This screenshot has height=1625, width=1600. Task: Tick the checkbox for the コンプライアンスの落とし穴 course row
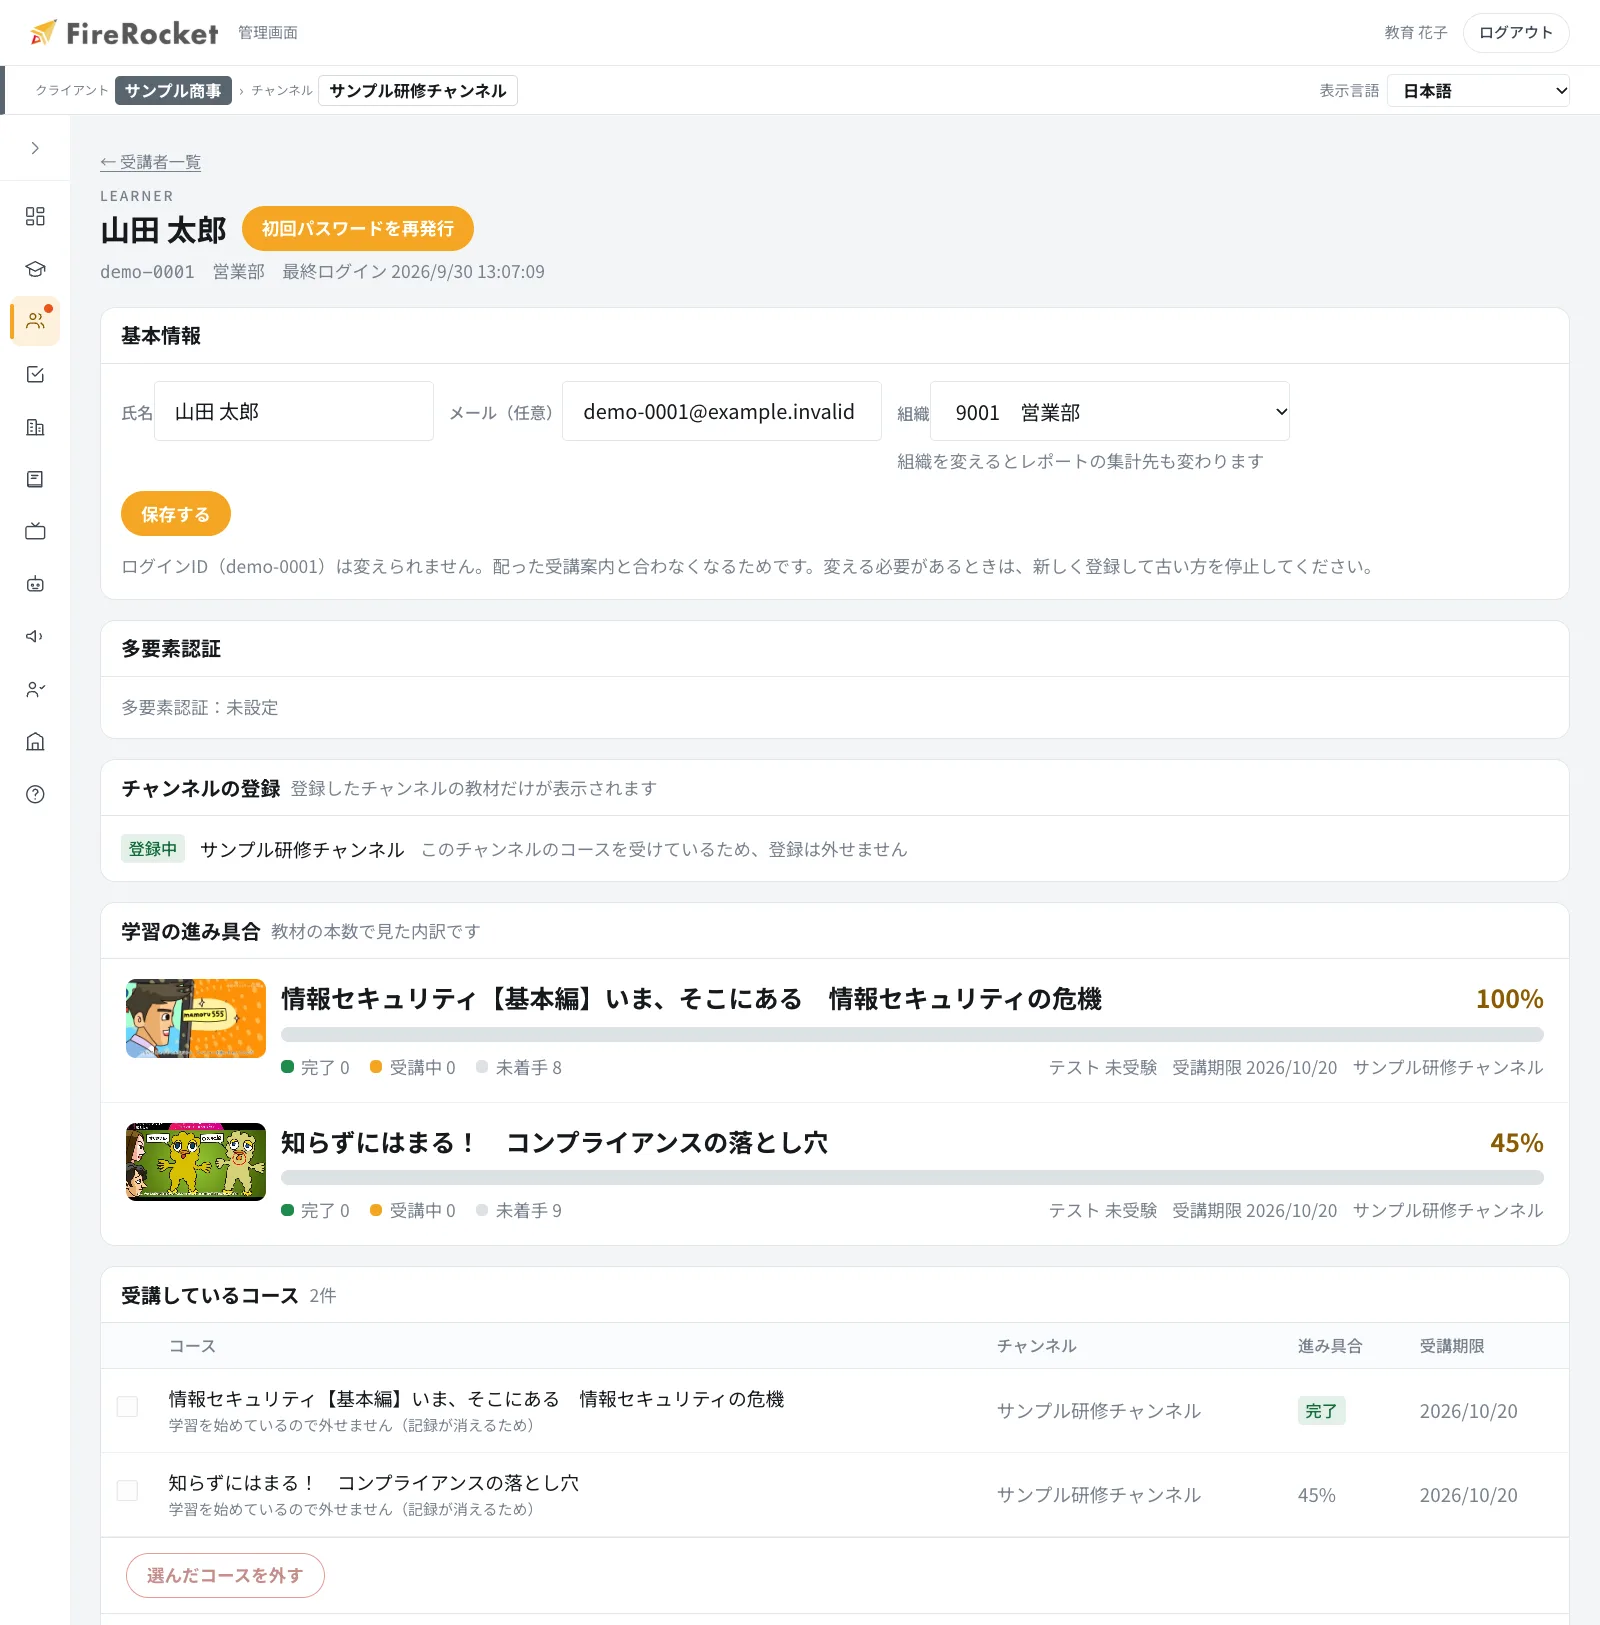click(x=127, y=1490)
